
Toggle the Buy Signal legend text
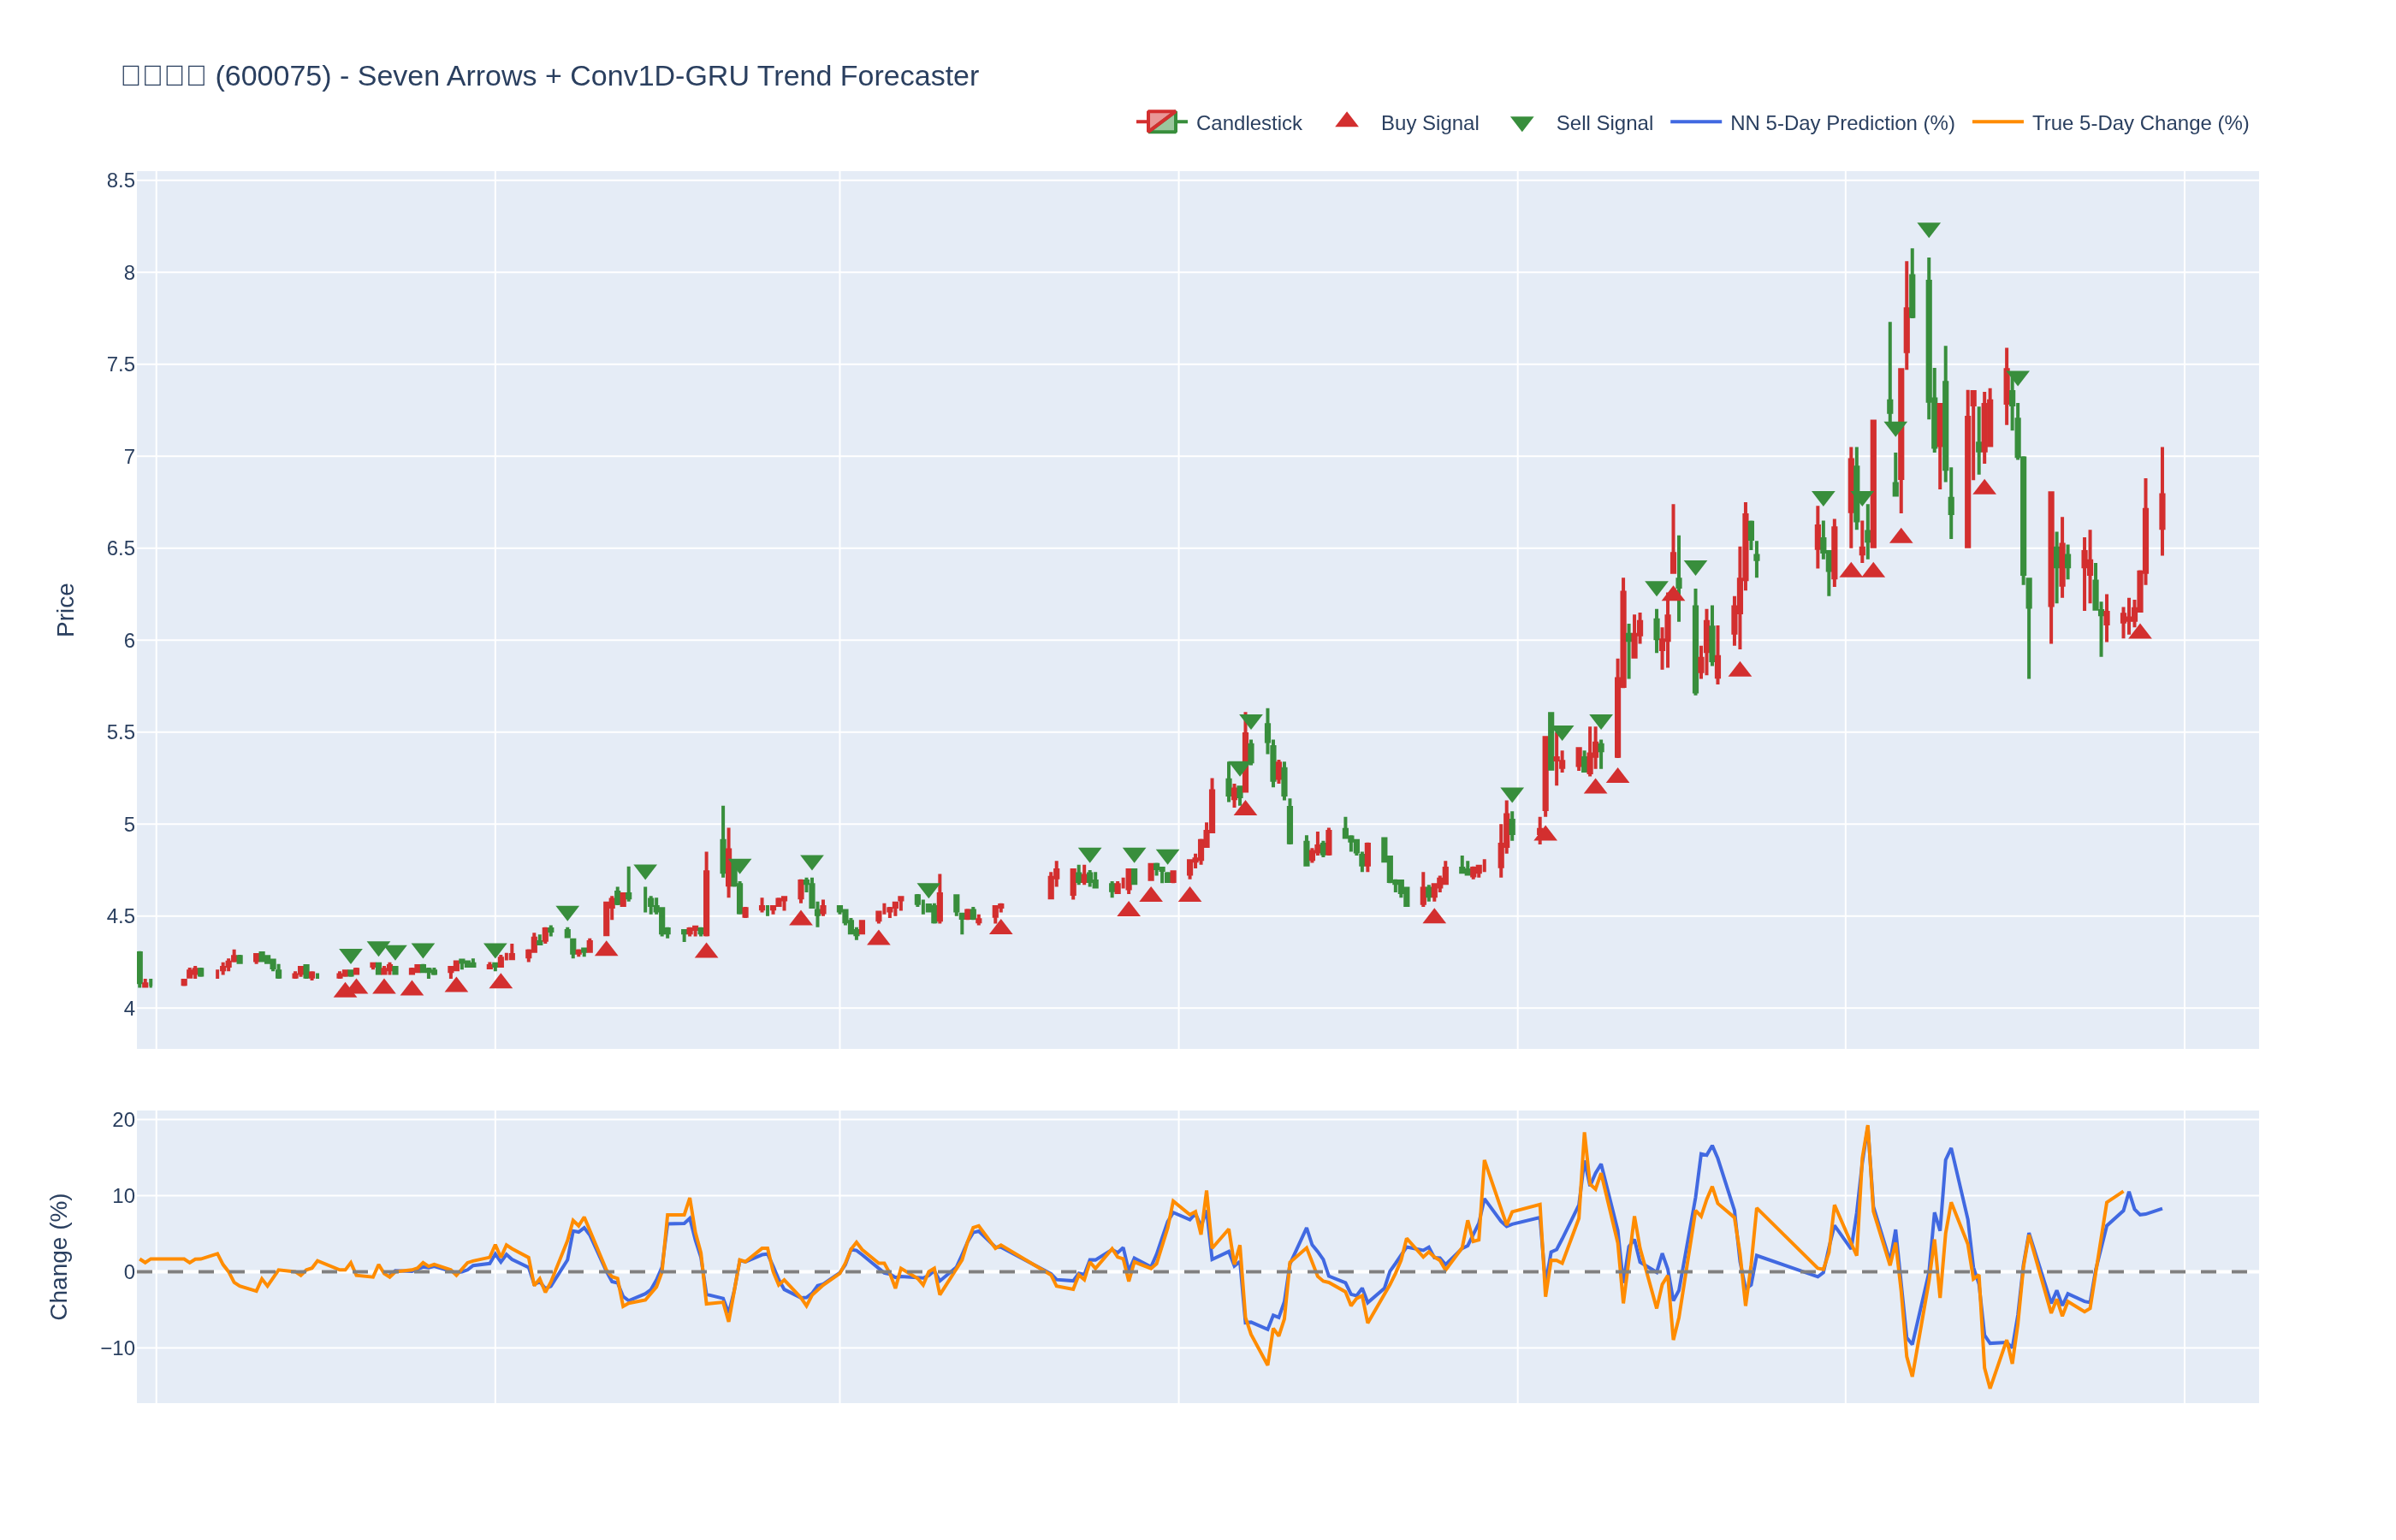tap(1429, 123)
